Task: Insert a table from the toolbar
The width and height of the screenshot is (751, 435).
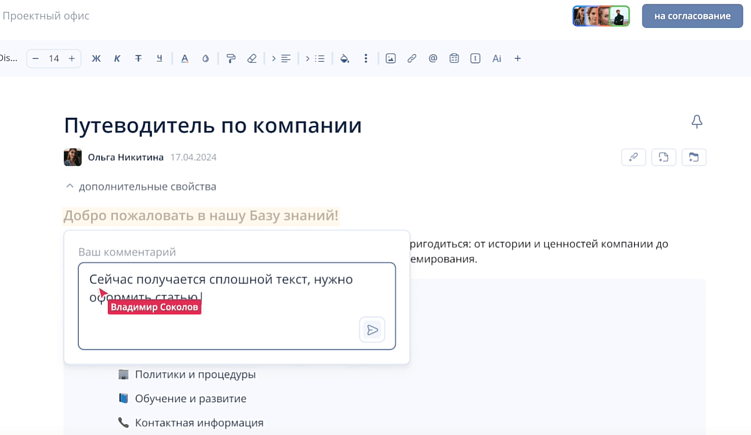Action: [x=454, y=58]
